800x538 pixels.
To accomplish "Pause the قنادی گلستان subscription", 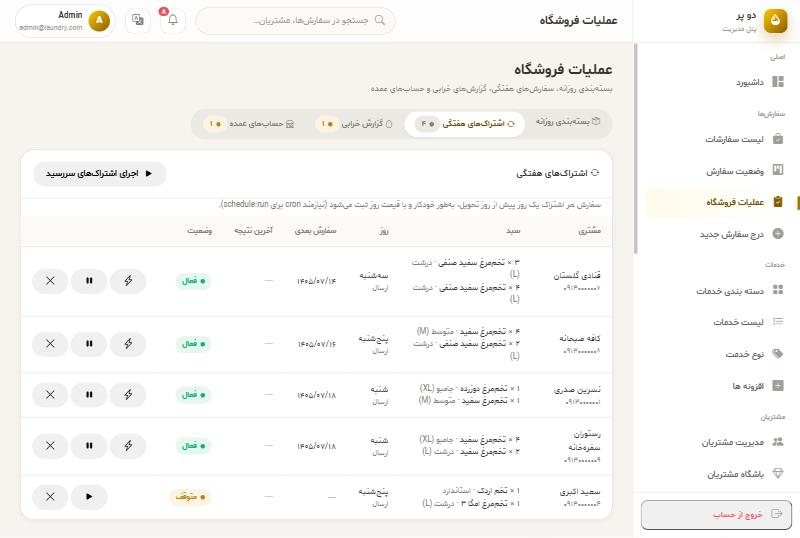I will point(89,281).
